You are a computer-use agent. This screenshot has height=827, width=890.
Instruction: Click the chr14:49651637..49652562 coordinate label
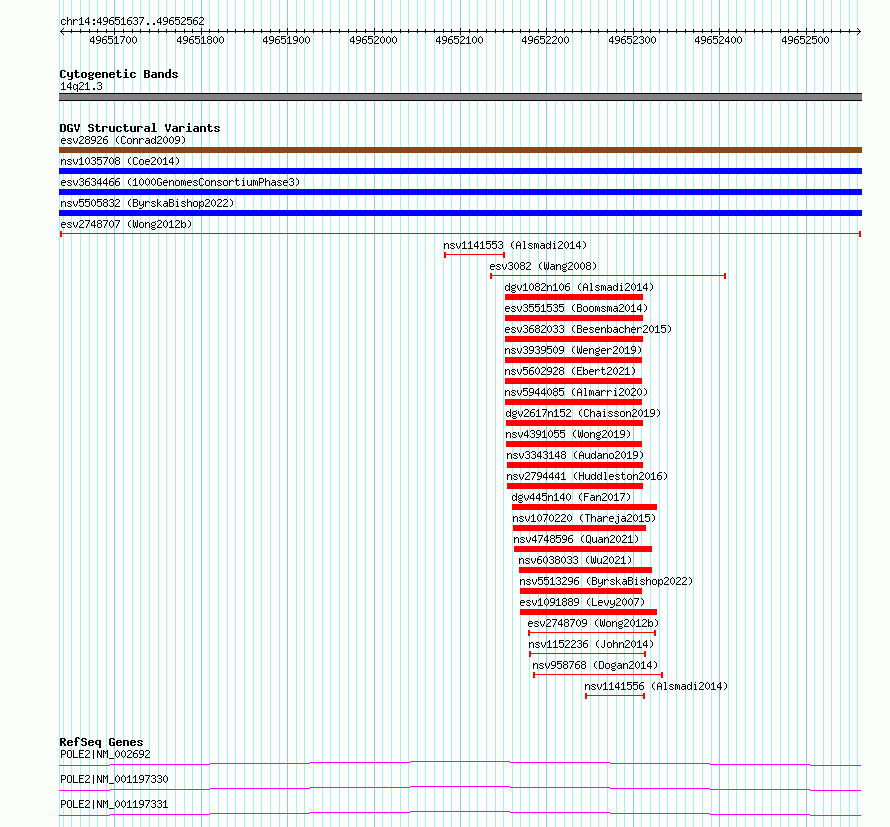click(x=132, y=21)
